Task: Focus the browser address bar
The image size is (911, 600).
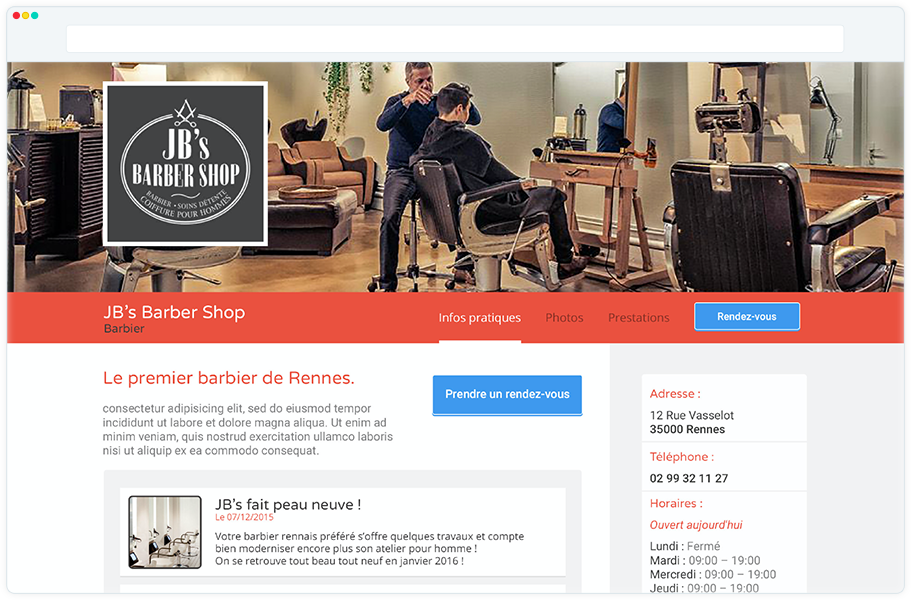Action: (x=455, y=39)
